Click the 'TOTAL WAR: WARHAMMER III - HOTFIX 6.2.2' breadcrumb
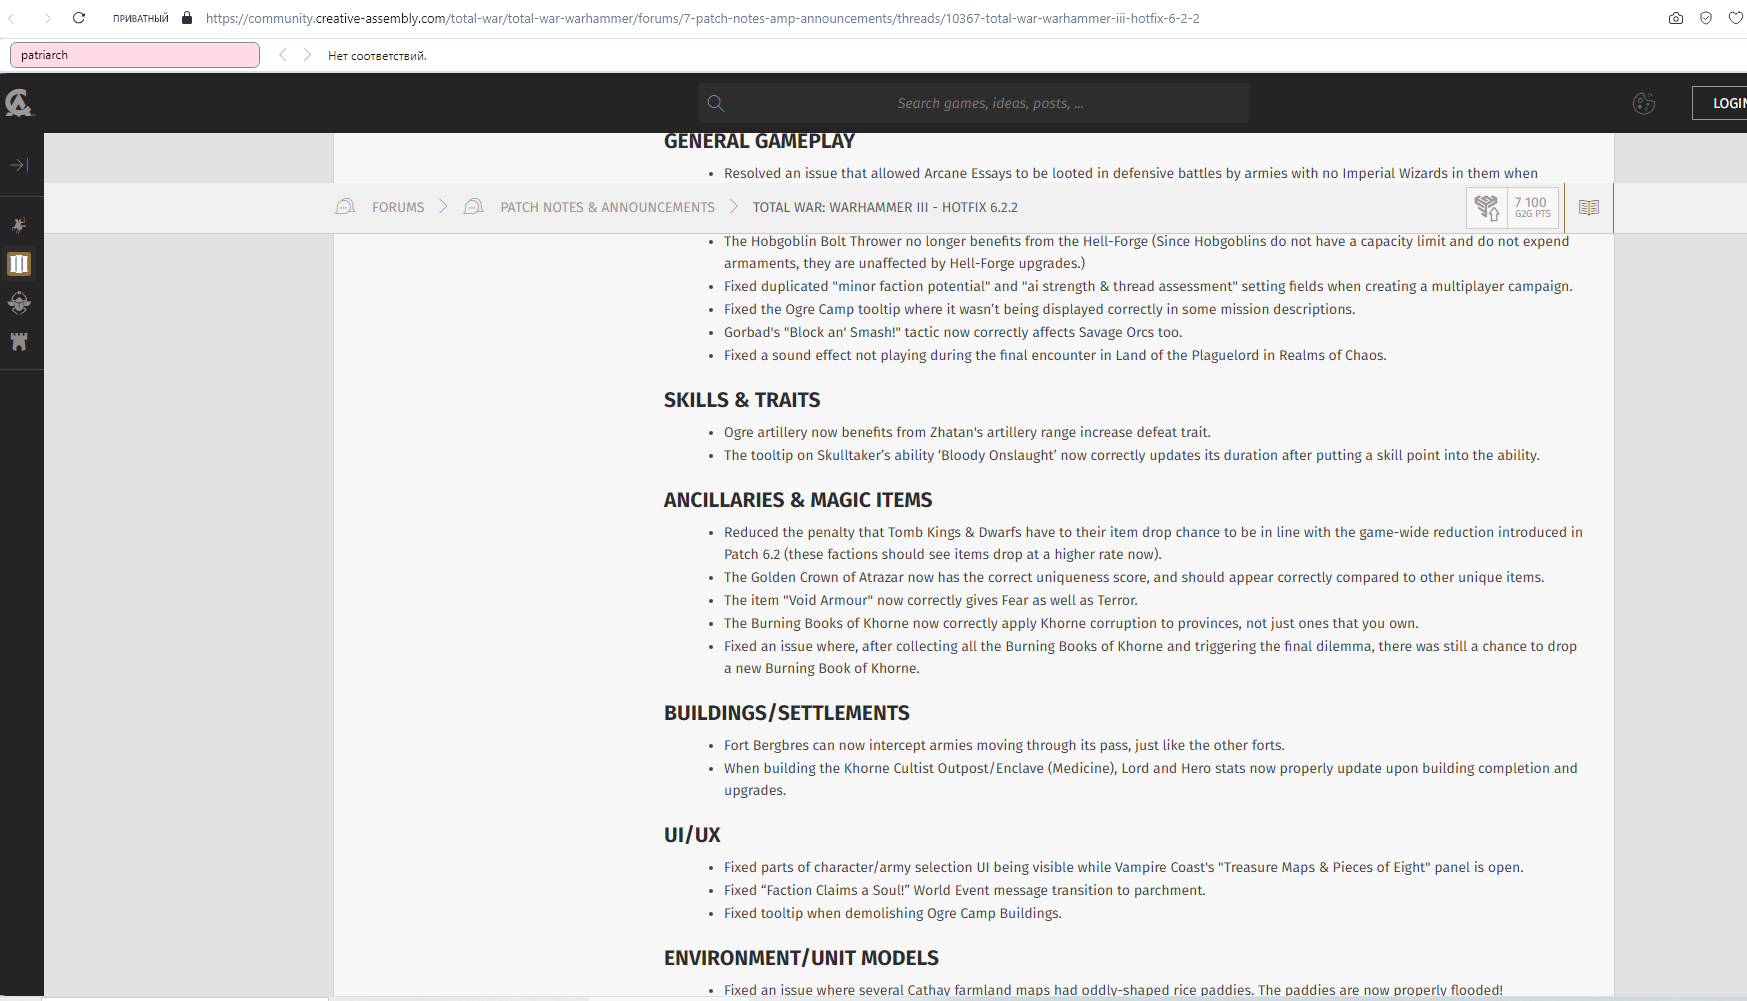 click(x=885, y=207)
